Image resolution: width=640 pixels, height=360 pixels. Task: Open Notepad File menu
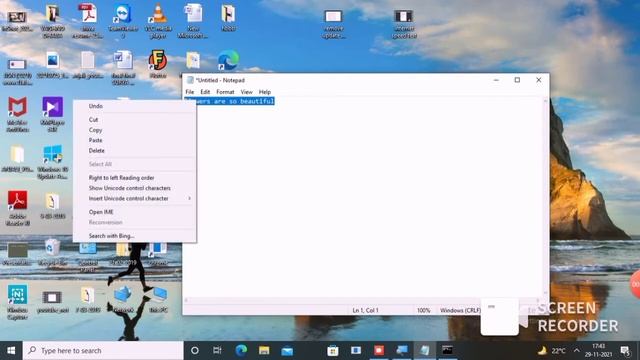[x=190, y=92]
